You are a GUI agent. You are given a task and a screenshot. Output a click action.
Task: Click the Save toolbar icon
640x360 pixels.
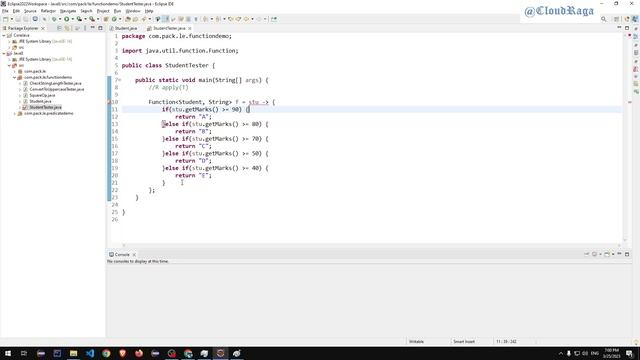18,19
